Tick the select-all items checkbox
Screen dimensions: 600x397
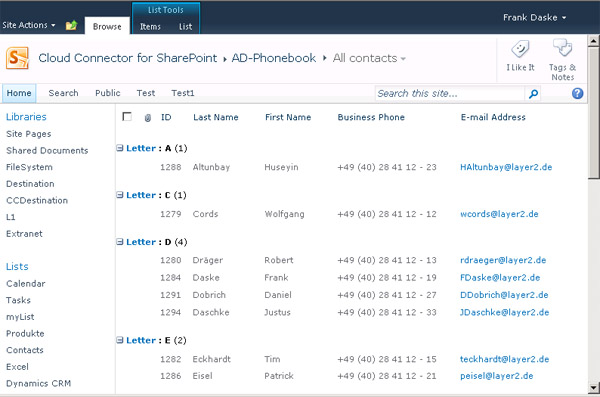coord(127,116)
